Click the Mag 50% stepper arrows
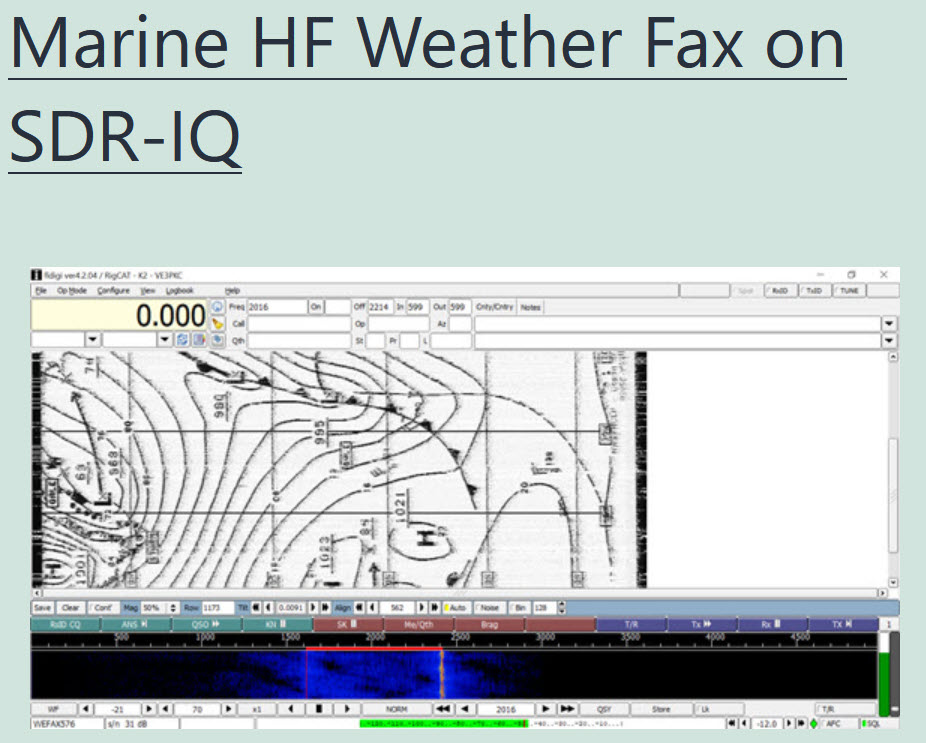This screenshot has height=743, width=926. click(x=174, y=607)
